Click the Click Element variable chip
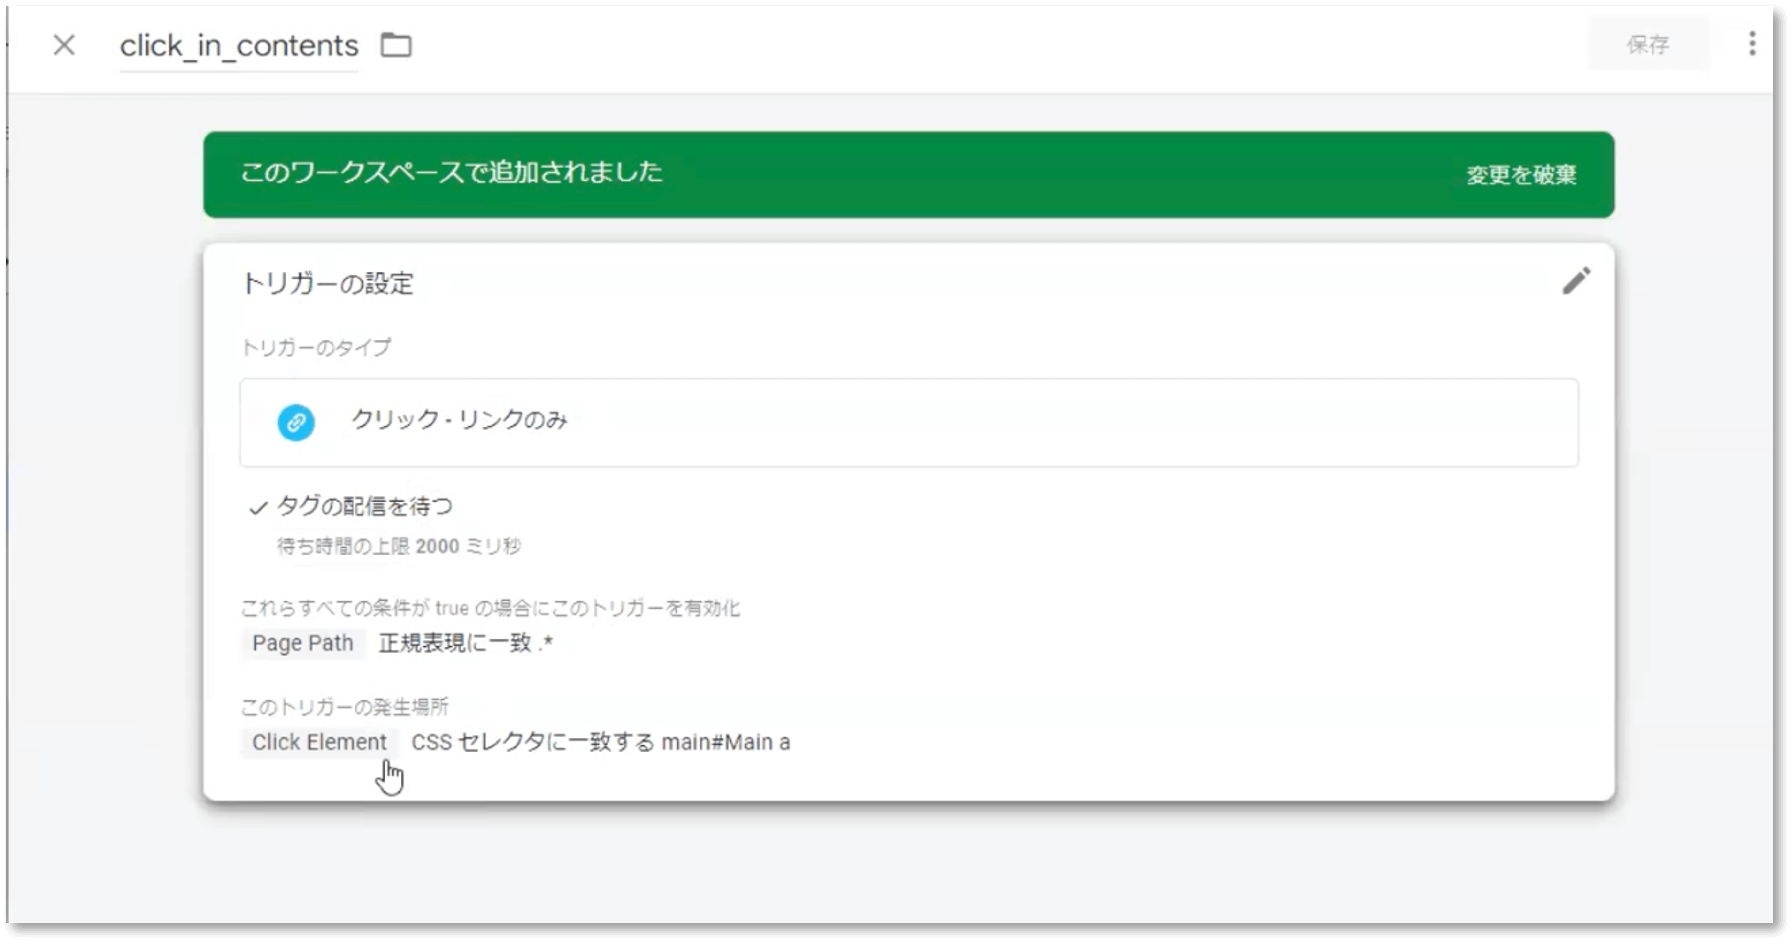 tap(319, 742)
